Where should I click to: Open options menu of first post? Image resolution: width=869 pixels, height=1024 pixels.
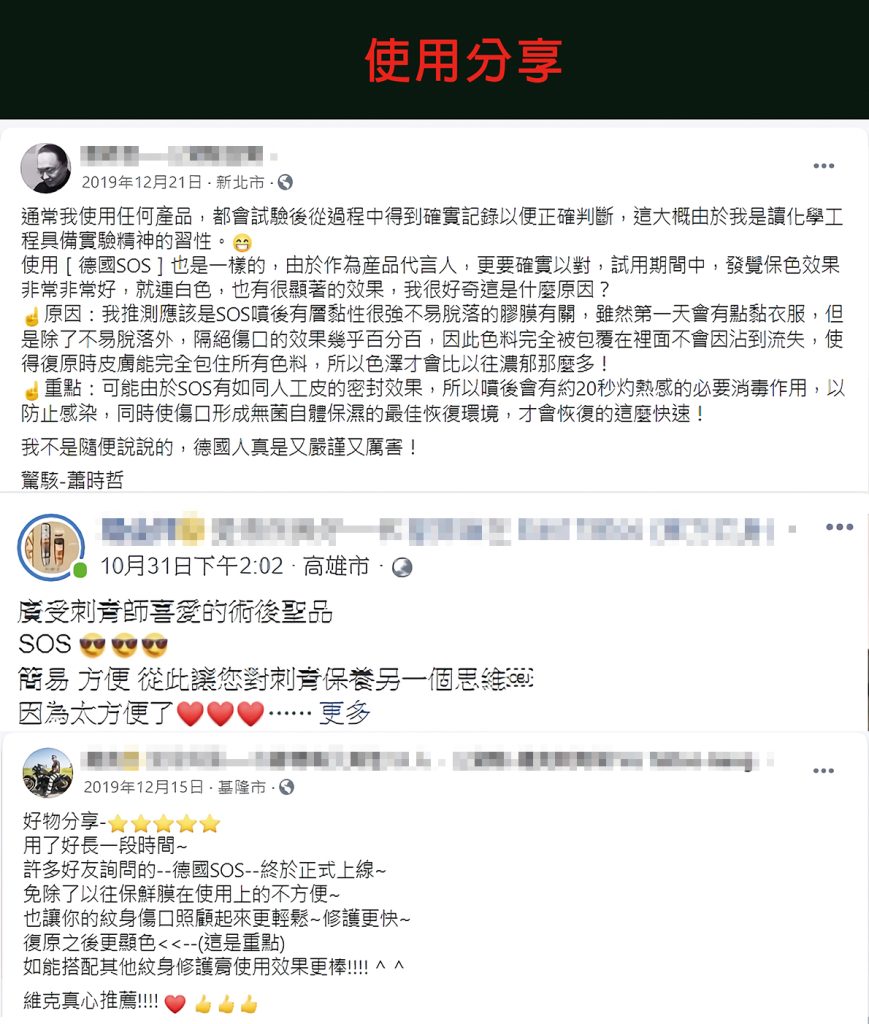[823, 166]
